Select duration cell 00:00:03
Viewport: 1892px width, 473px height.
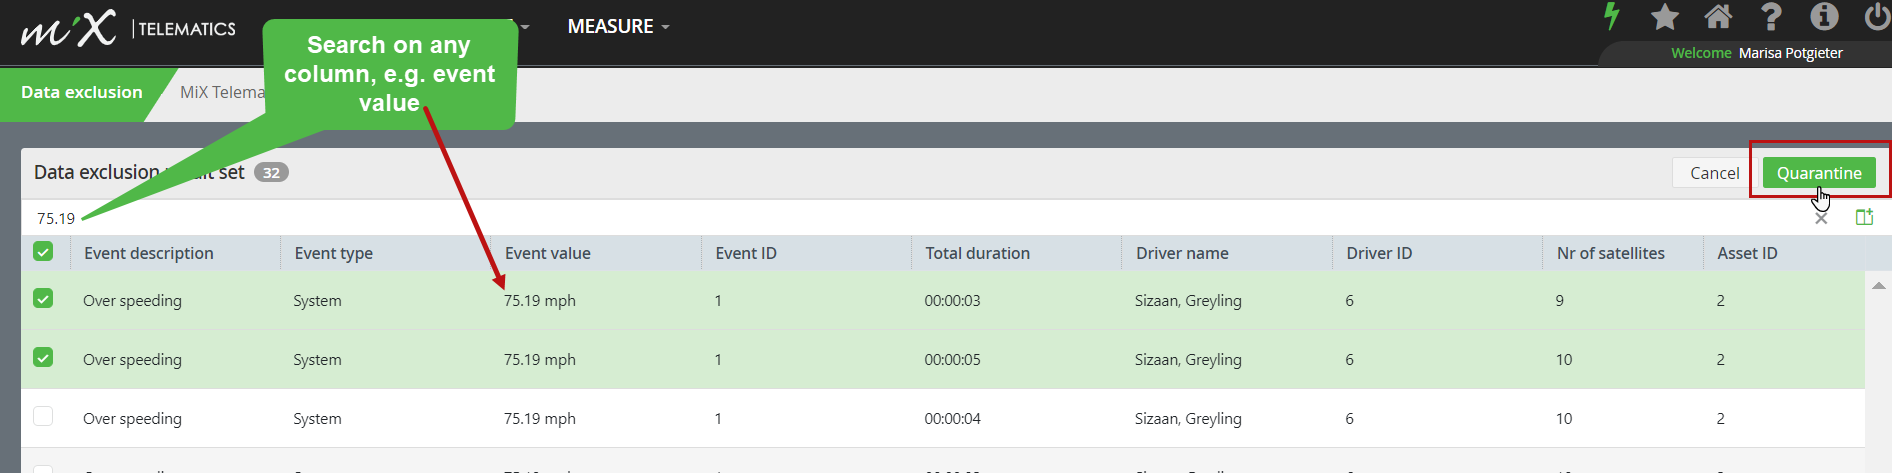(x=952, y=300)
